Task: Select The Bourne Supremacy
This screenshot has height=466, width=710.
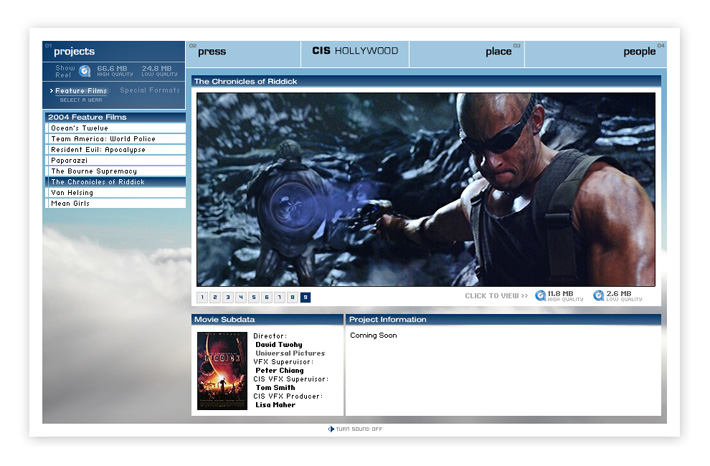Action: [115, 171]
